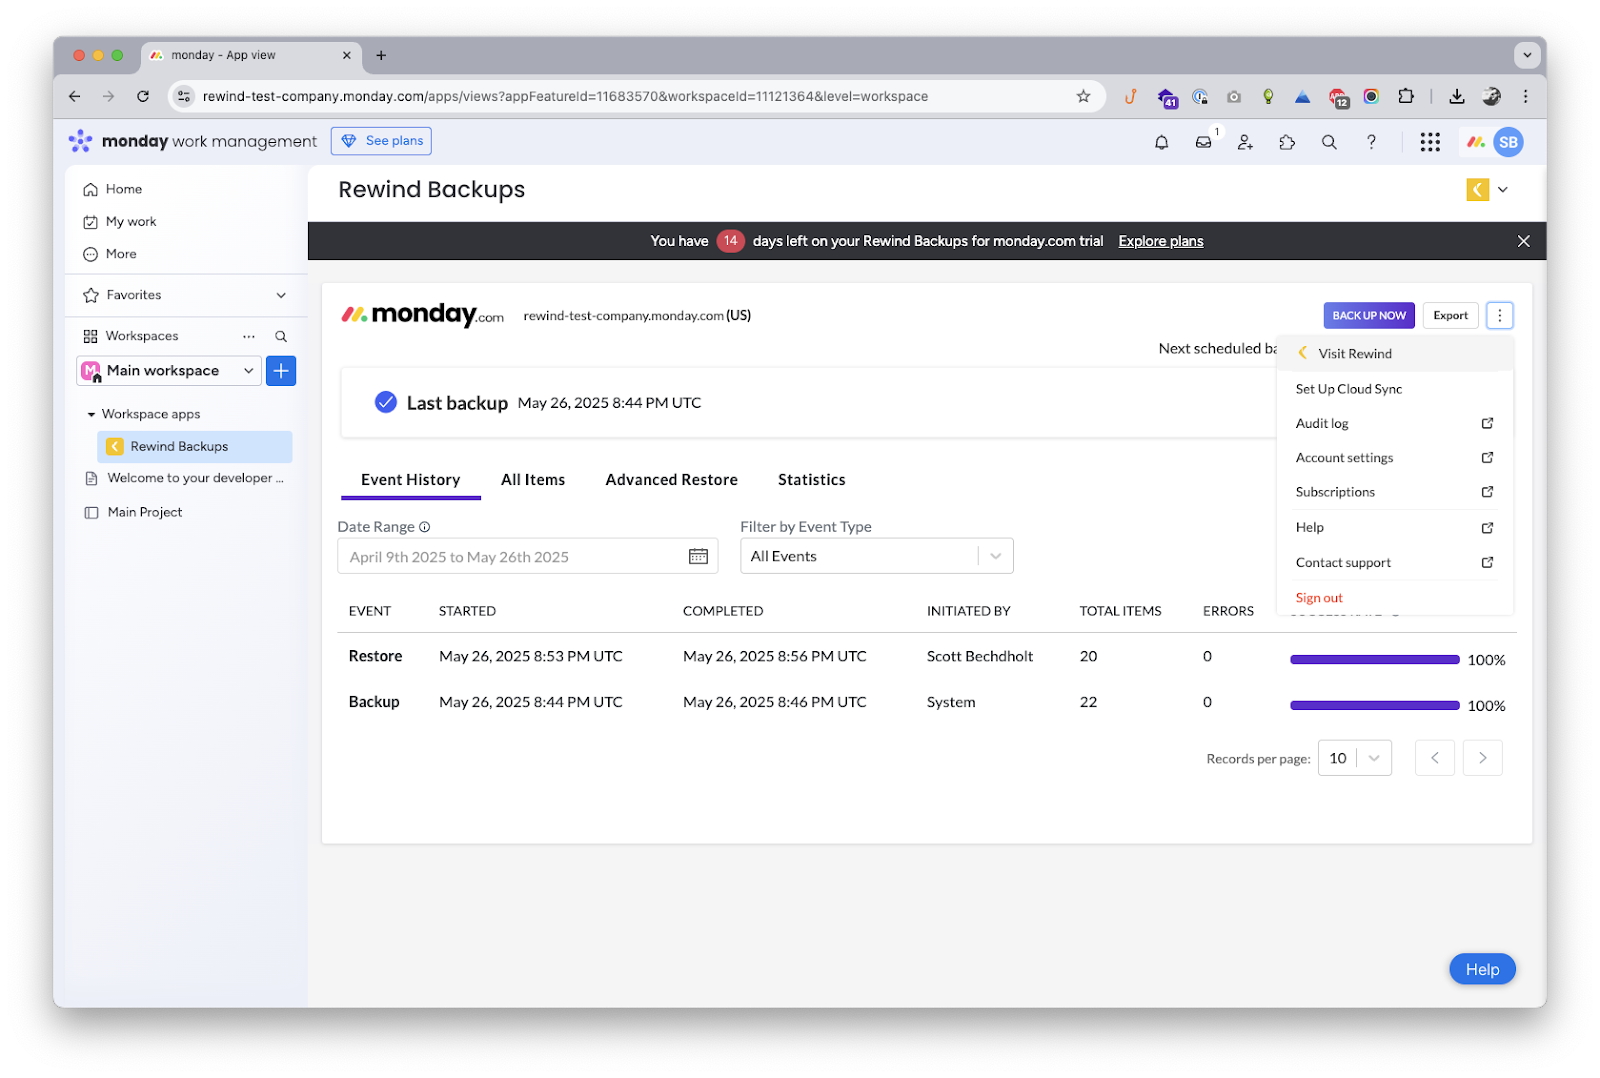Close the trial banner
1600x1078 pixels.
1523,241
